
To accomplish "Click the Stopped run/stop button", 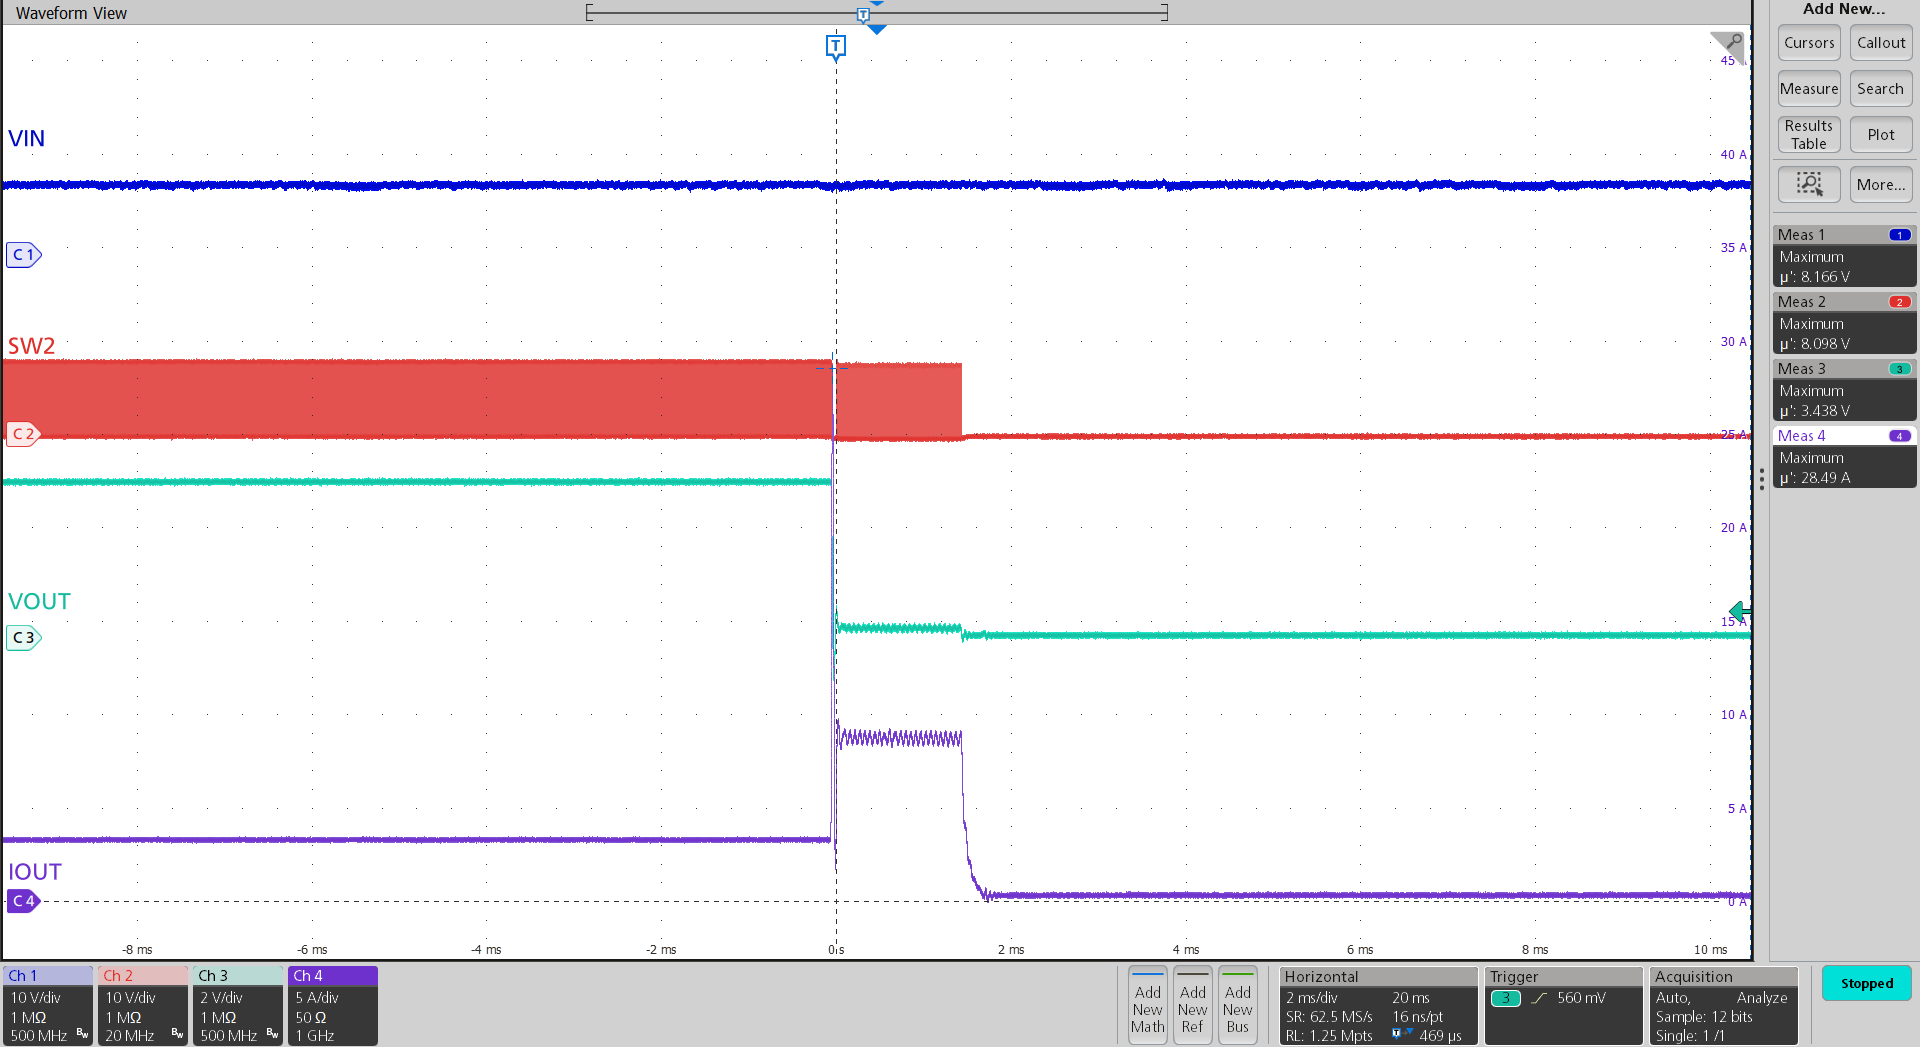I will click(x=1867, y=983).
